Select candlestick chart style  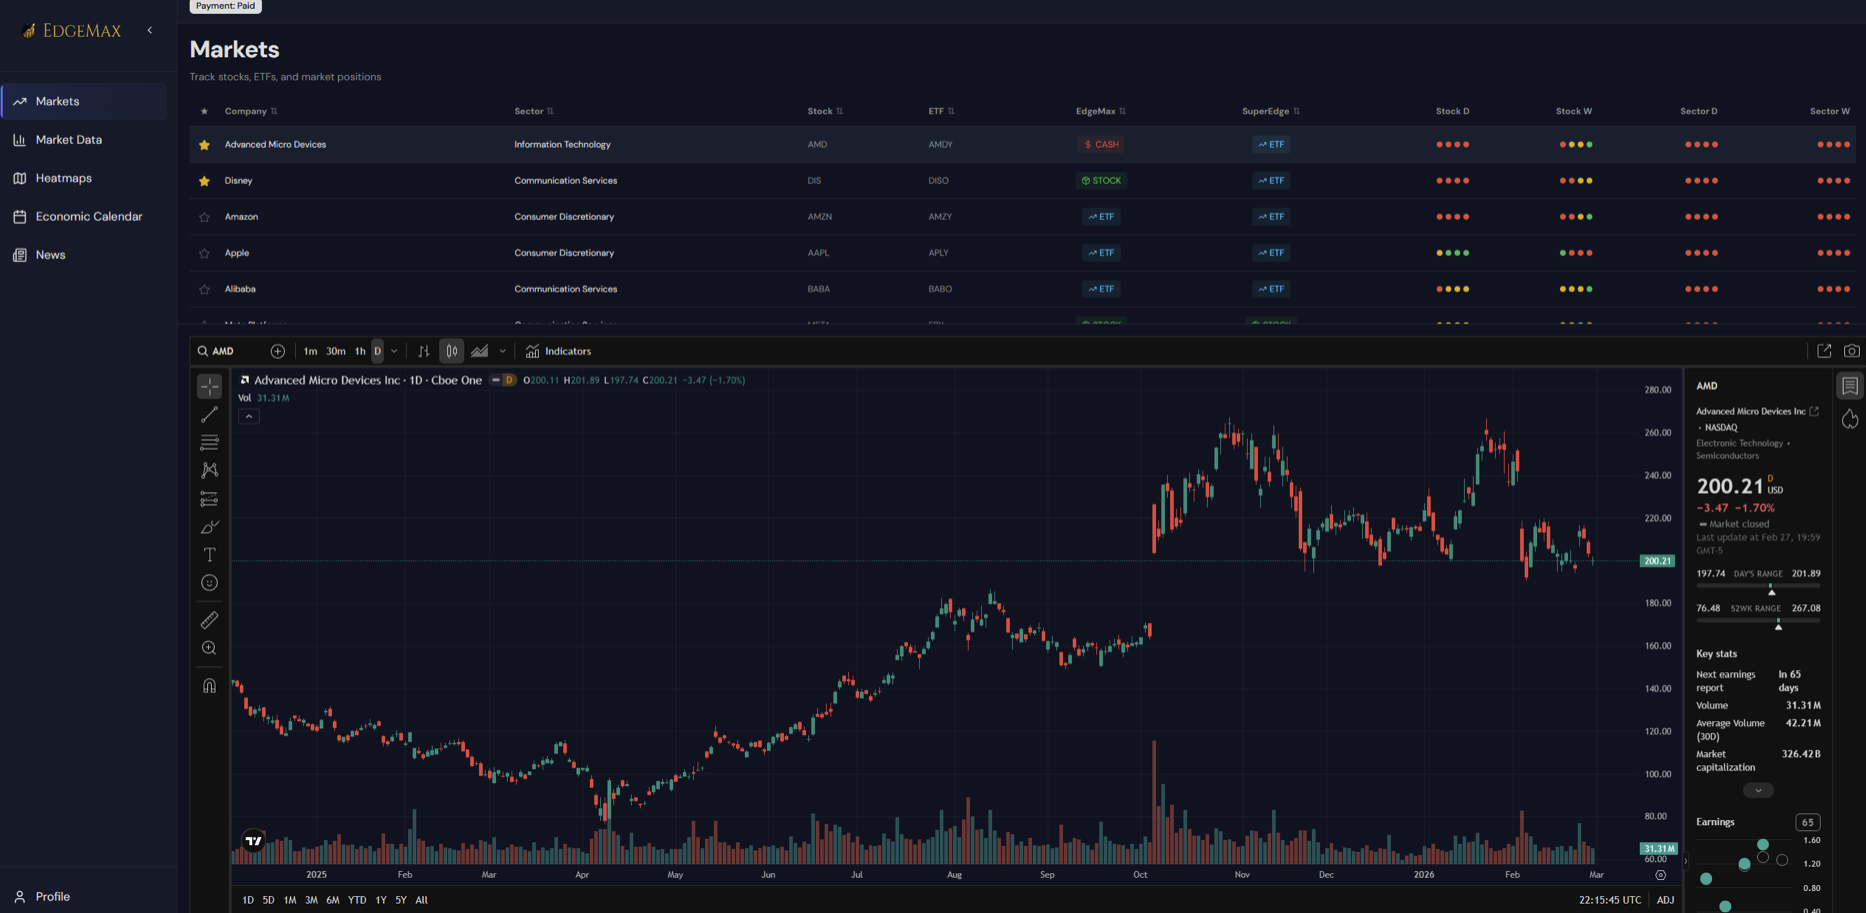(x=451, y=351)
